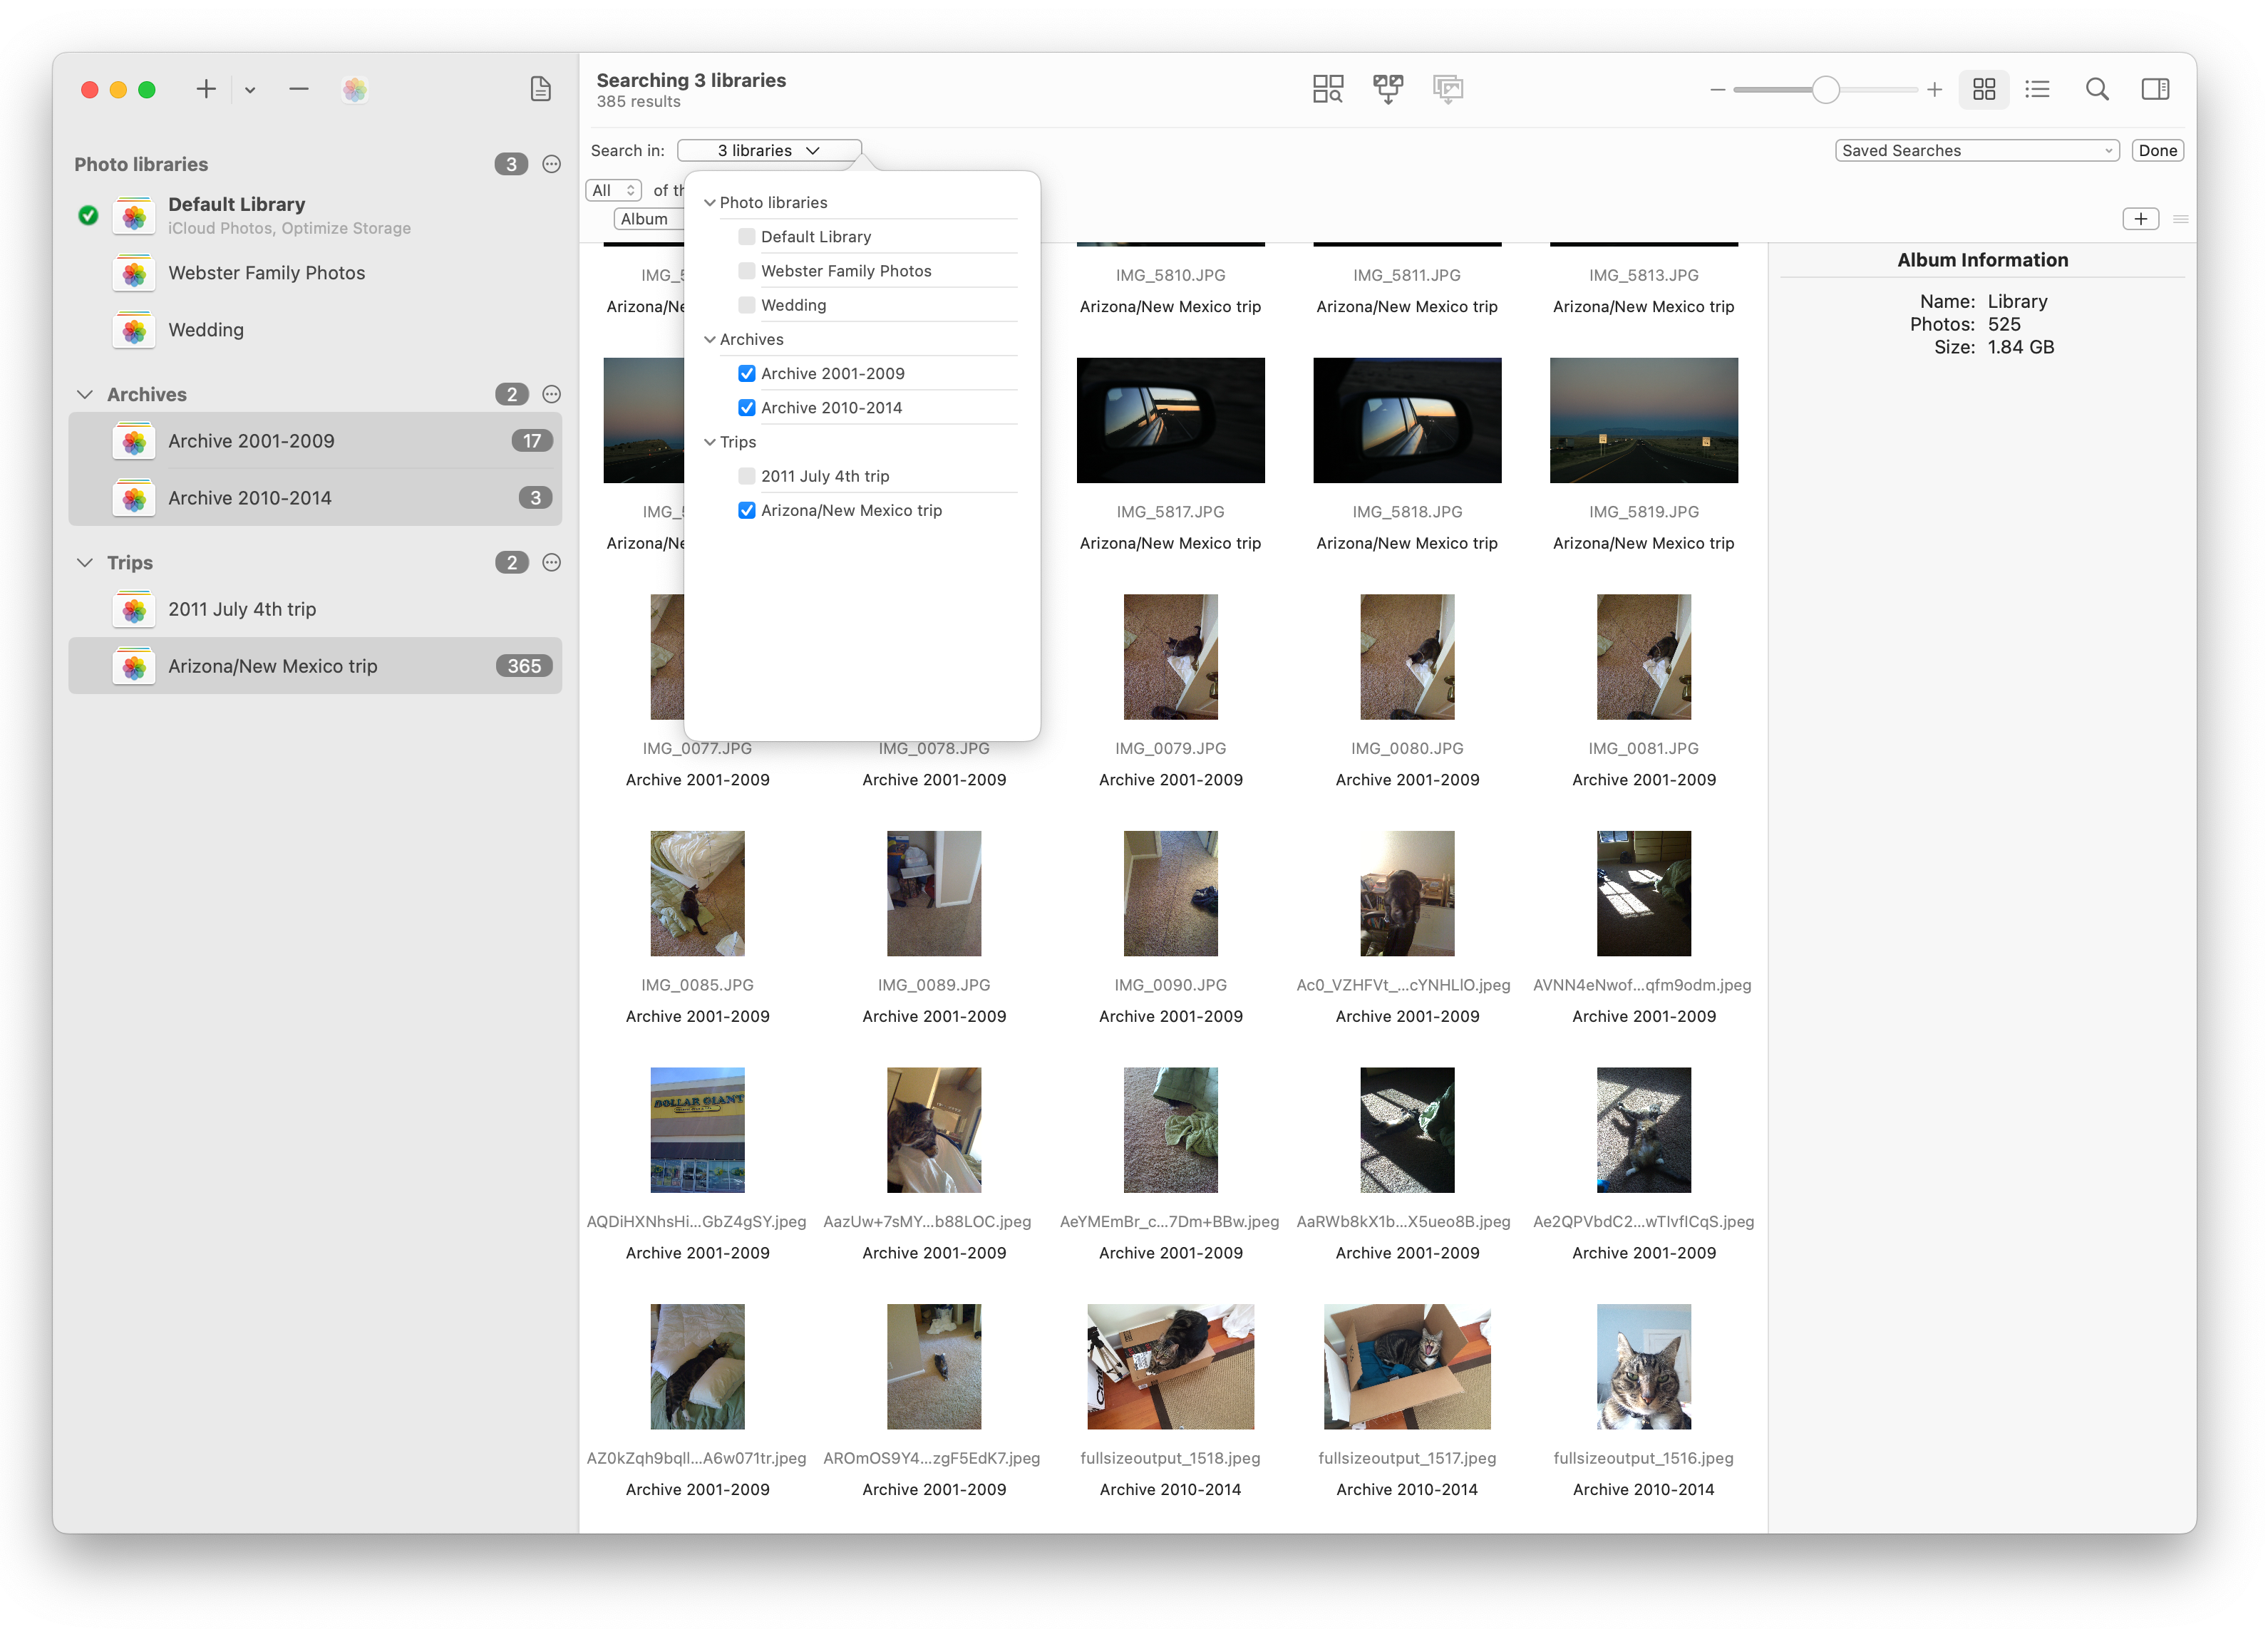
Task: Click the plus add library button
Action: point(206,89)
